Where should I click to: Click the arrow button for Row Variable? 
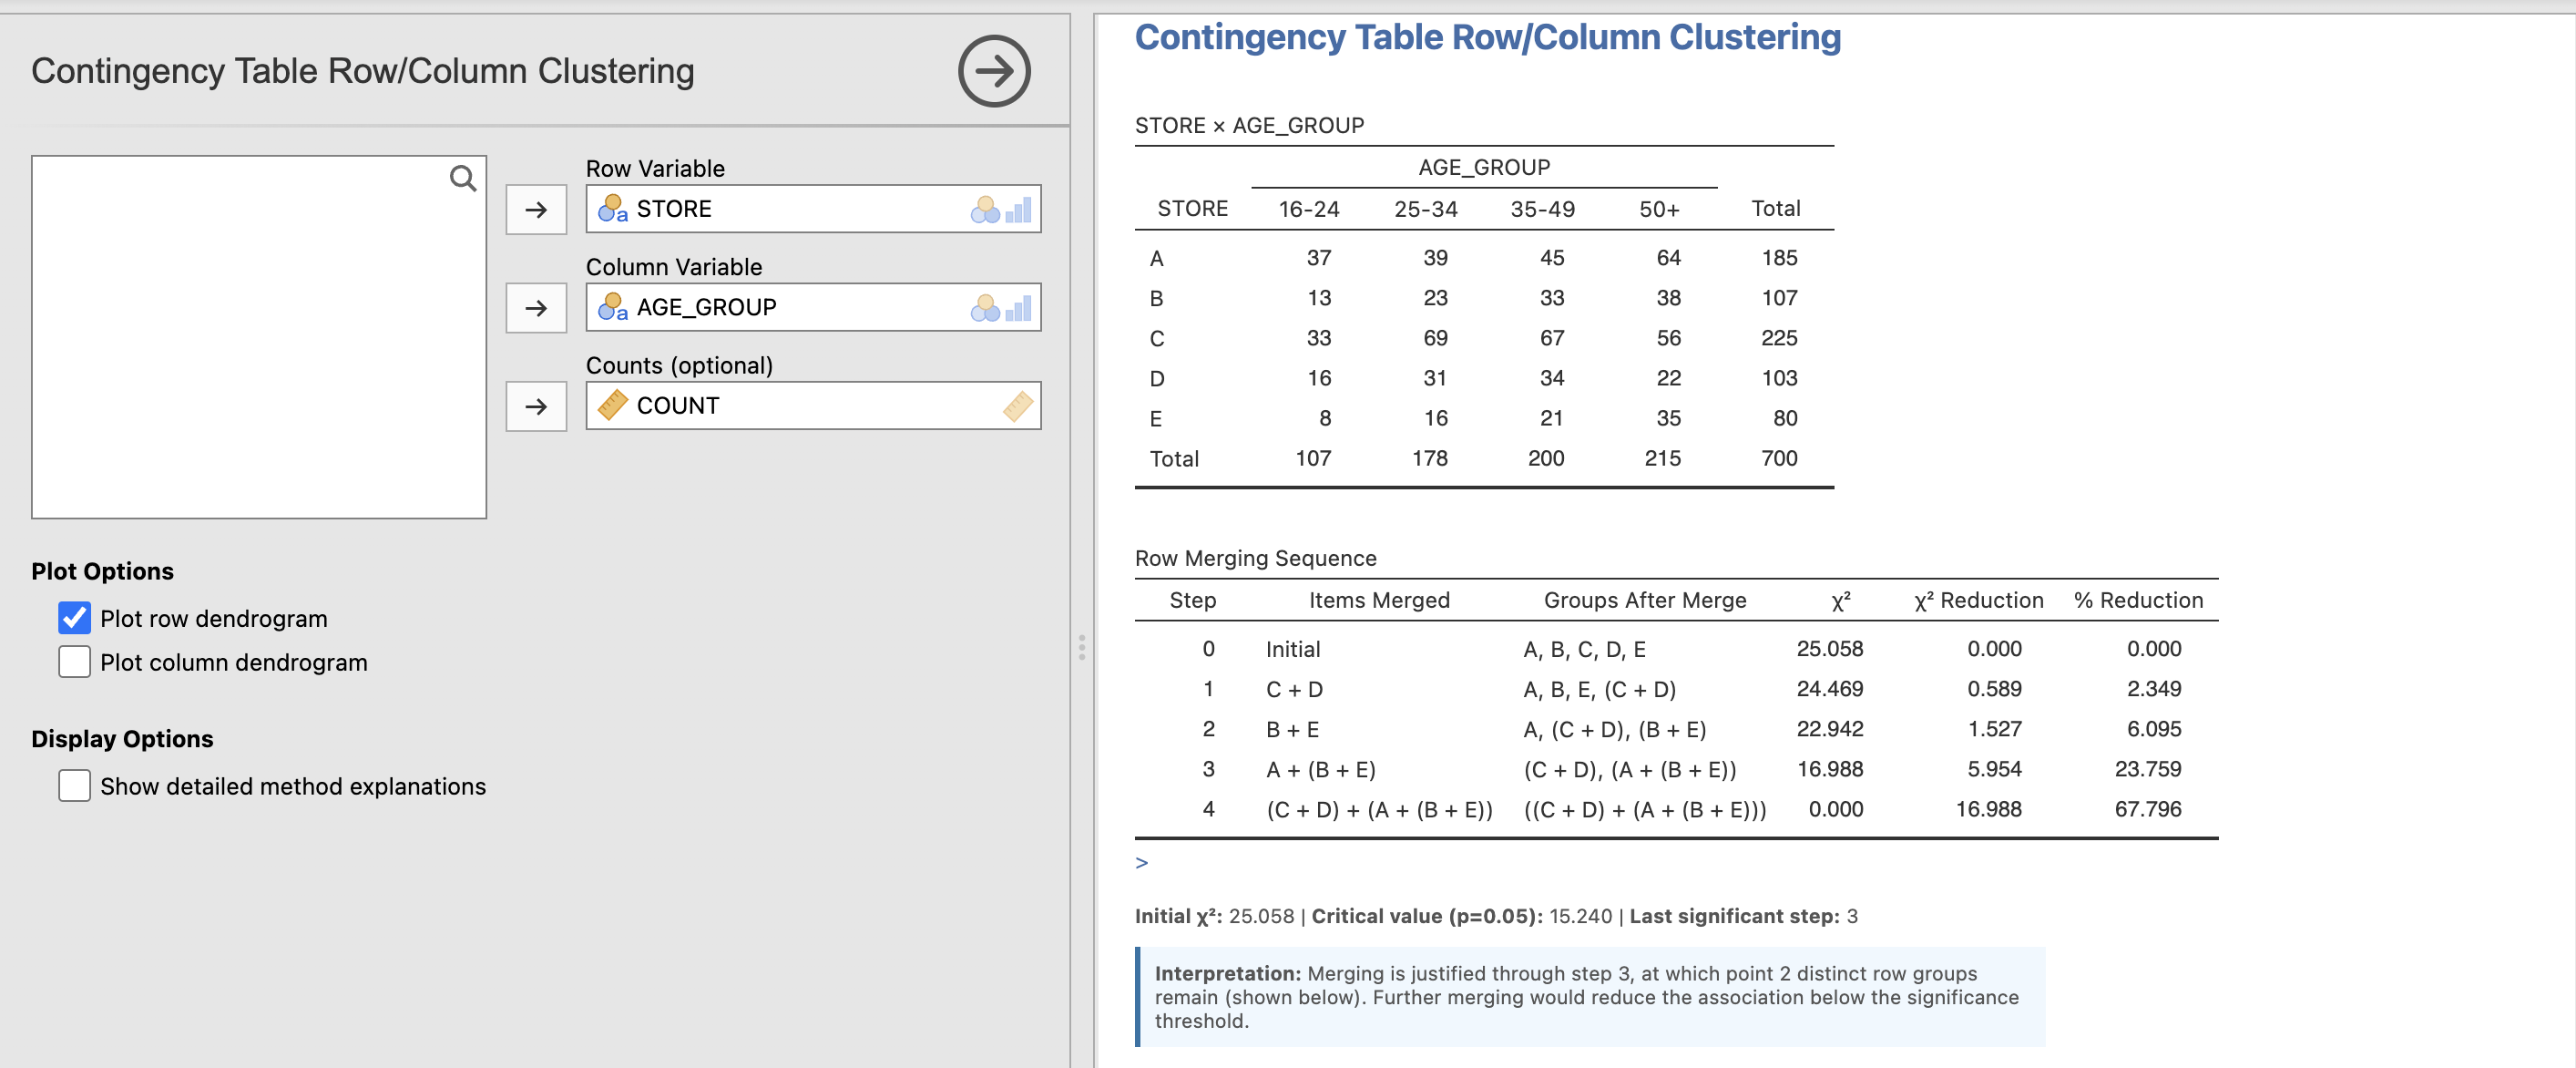[536, 210]
